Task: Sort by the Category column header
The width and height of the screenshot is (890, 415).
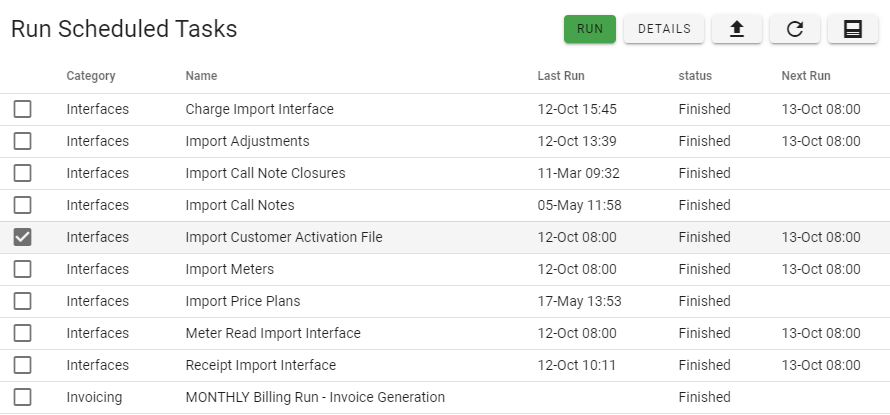Action: [91, 76]
